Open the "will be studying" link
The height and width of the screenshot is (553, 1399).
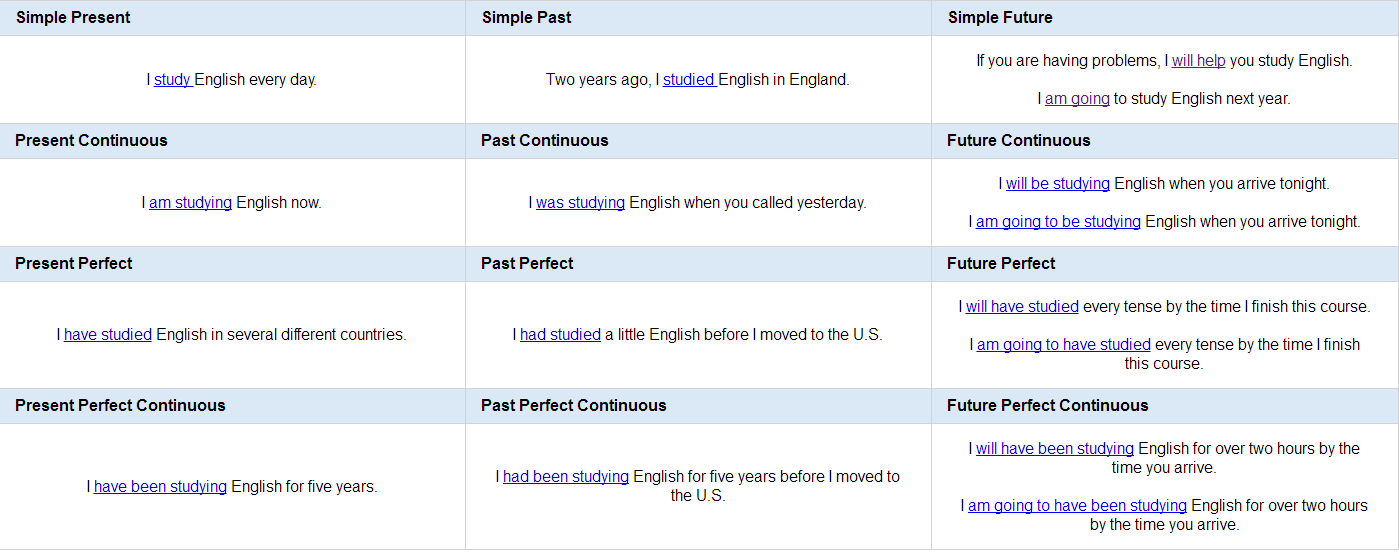[1058, 184]
